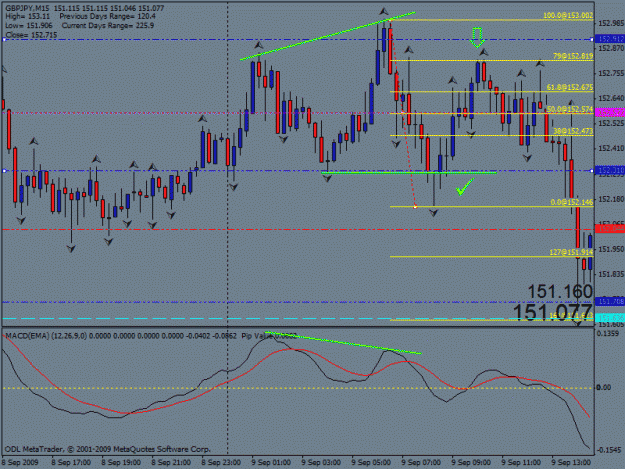Click 151.950 on the price axis
This screenshot has width=625, height=469.
pos(611,249)
